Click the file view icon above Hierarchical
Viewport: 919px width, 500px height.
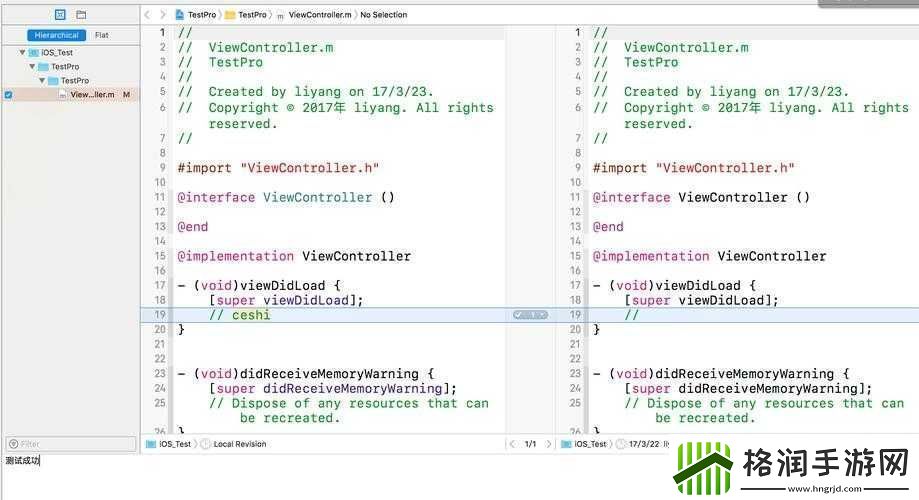tap(60, 15)
